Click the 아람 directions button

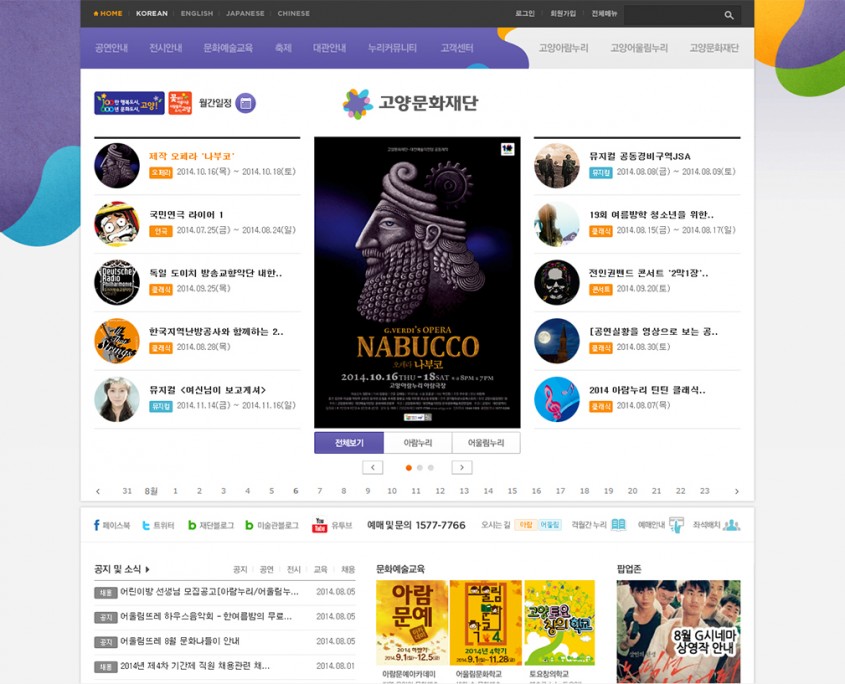point(526,525)
